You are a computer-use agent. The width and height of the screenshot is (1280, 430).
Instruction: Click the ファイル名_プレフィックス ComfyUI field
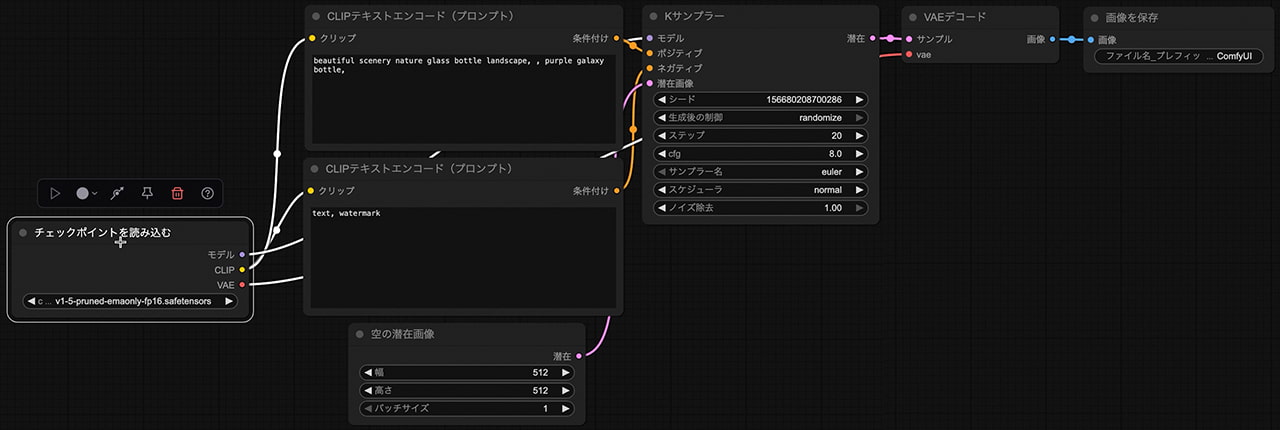point(1178,57)
